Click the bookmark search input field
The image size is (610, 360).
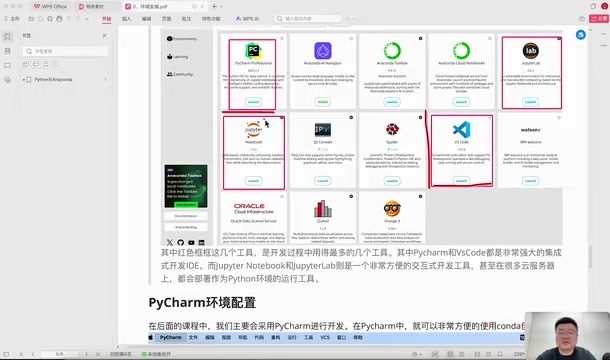pyautogui.click(x=65, y=51)
